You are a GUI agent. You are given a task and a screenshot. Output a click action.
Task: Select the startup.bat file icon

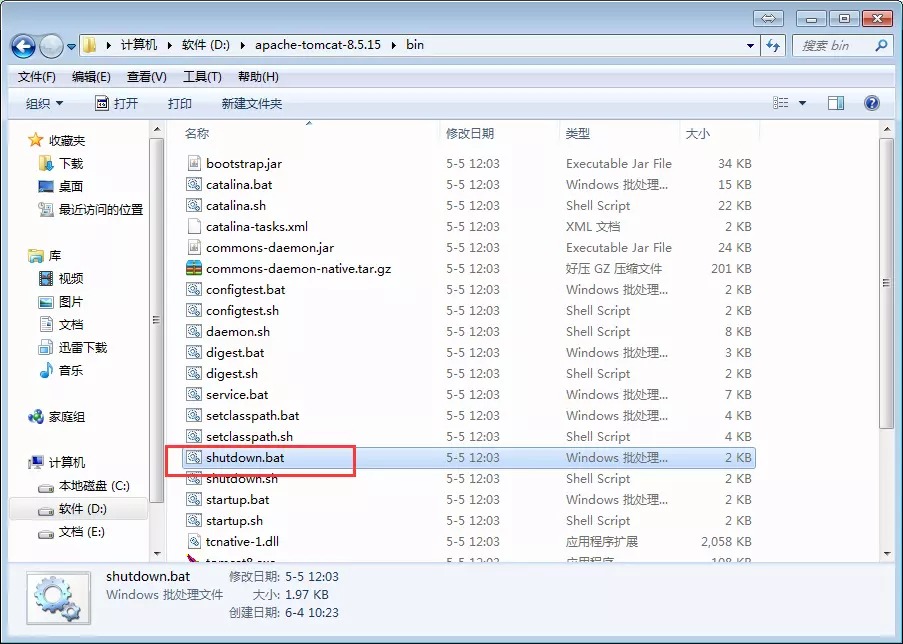coord(194,499)
